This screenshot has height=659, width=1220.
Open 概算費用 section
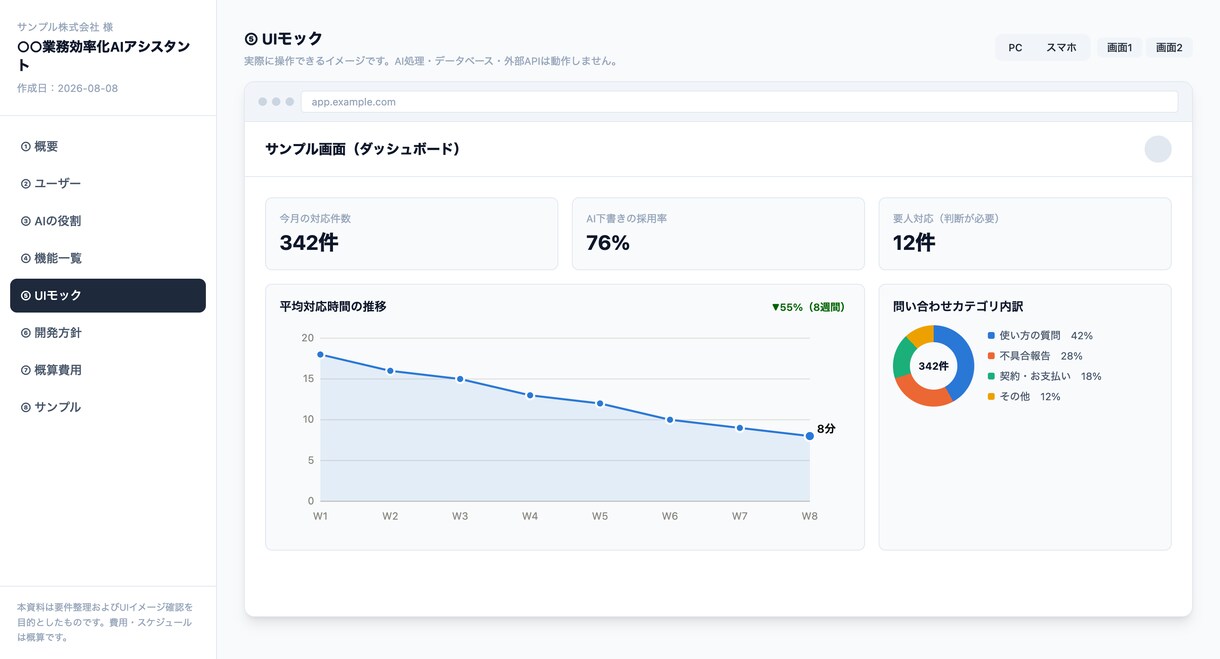pos(108,370)
